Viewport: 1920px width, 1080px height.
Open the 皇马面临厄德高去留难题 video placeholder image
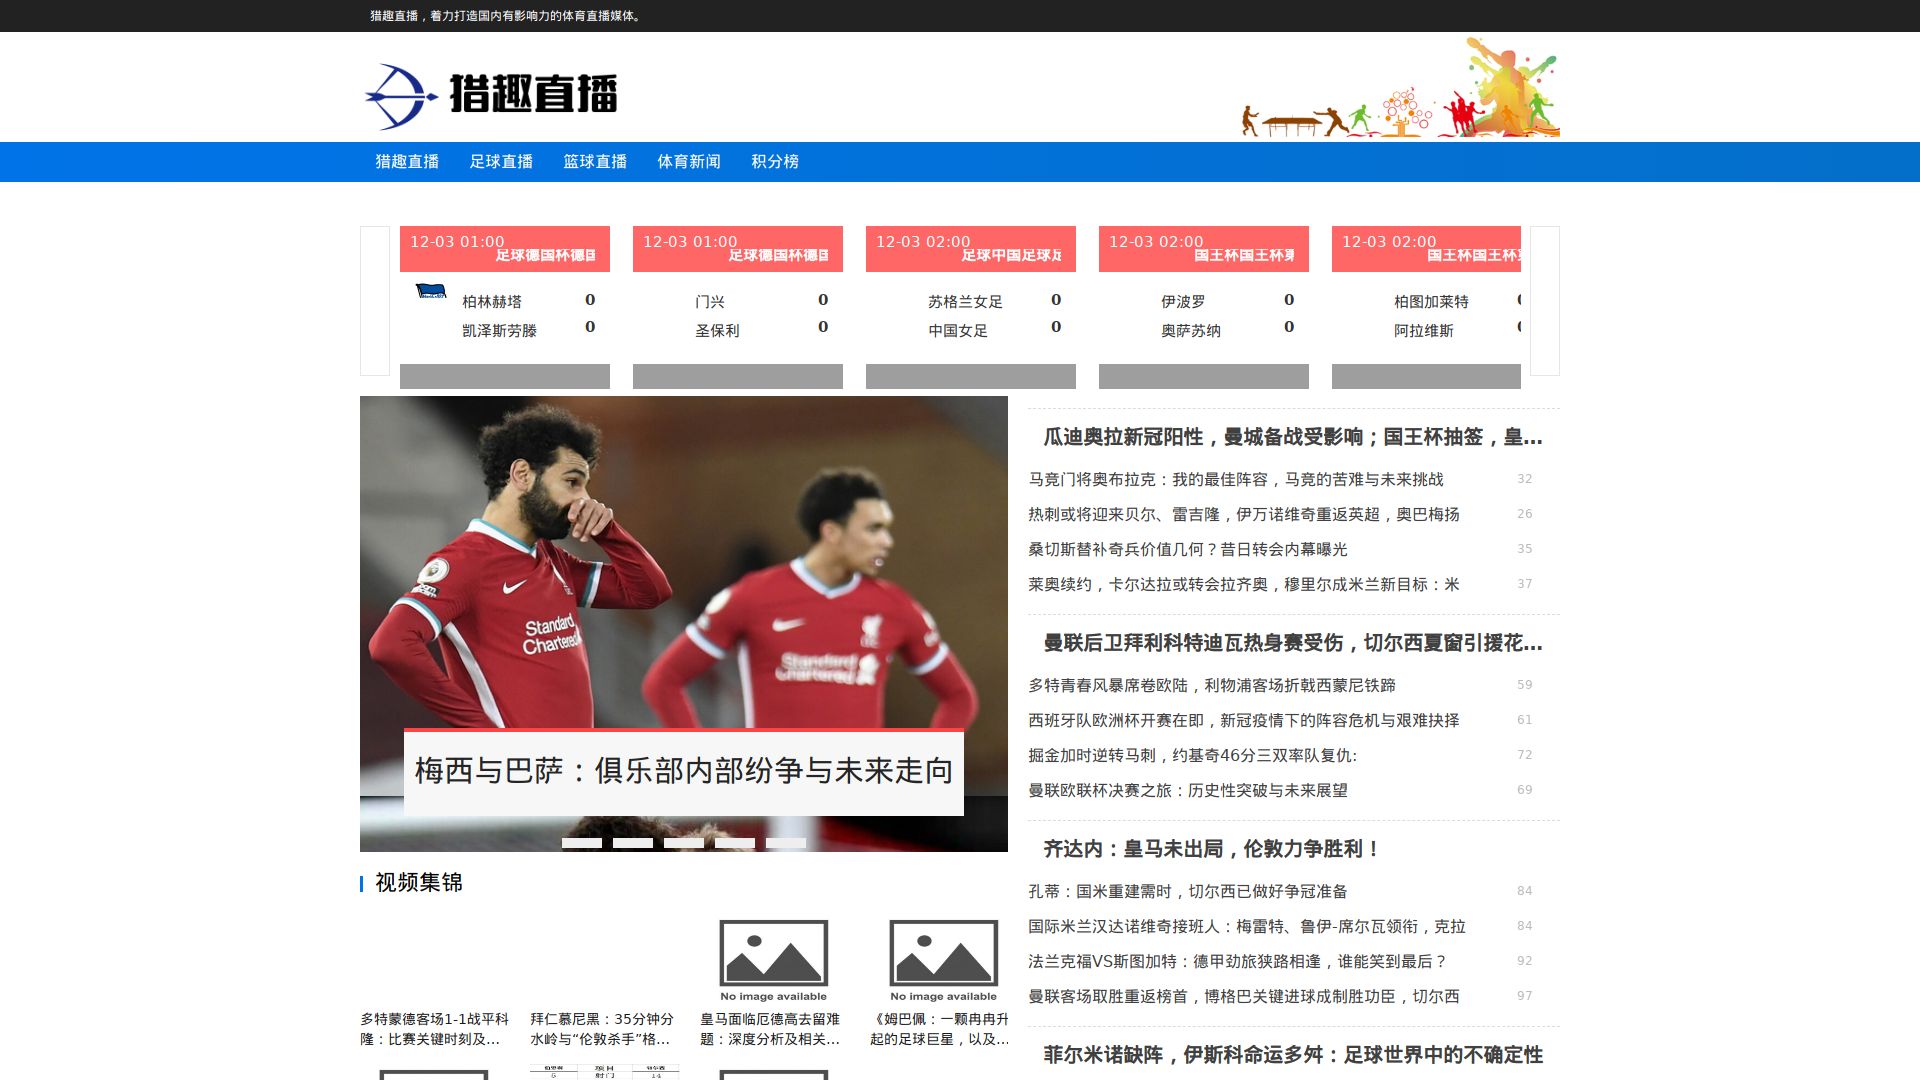(x=773, y=959)
